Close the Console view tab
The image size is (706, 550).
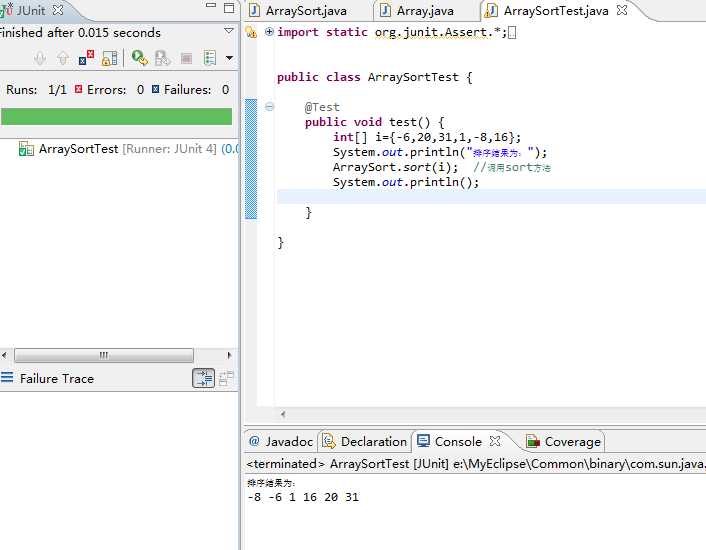[x=494, y=441]
